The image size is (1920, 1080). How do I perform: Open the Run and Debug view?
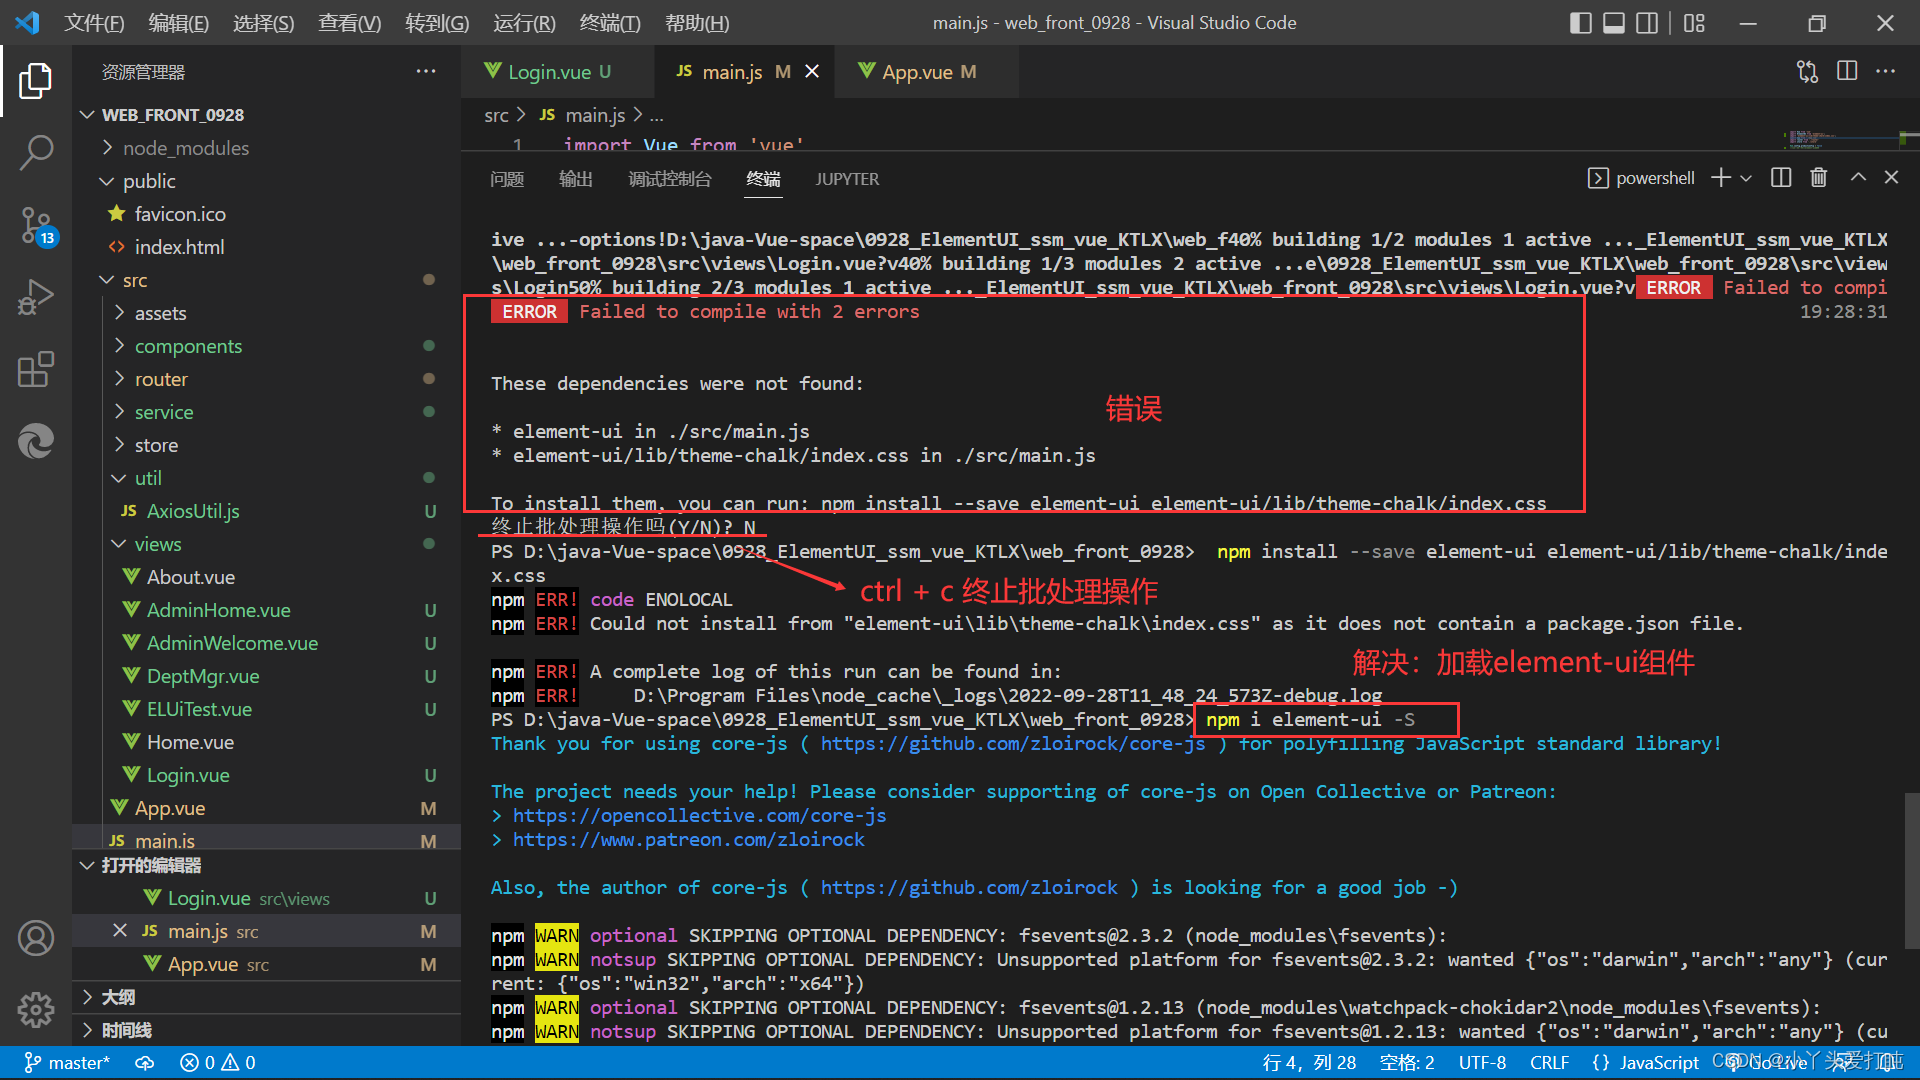pyautogui.click(x=36, y=298)
